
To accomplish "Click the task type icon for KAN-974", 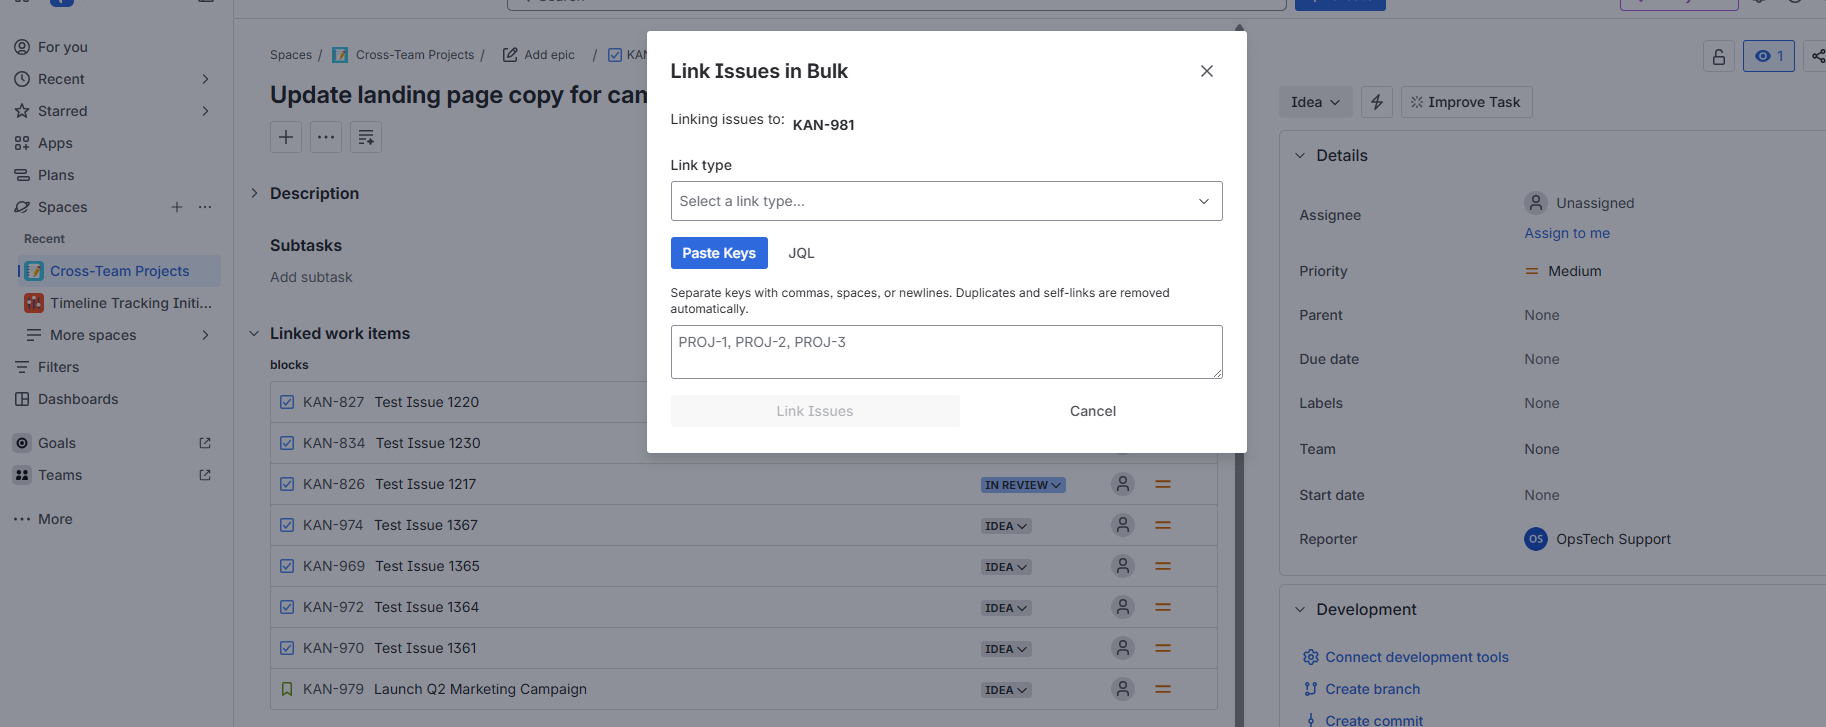I will (287, 525).
